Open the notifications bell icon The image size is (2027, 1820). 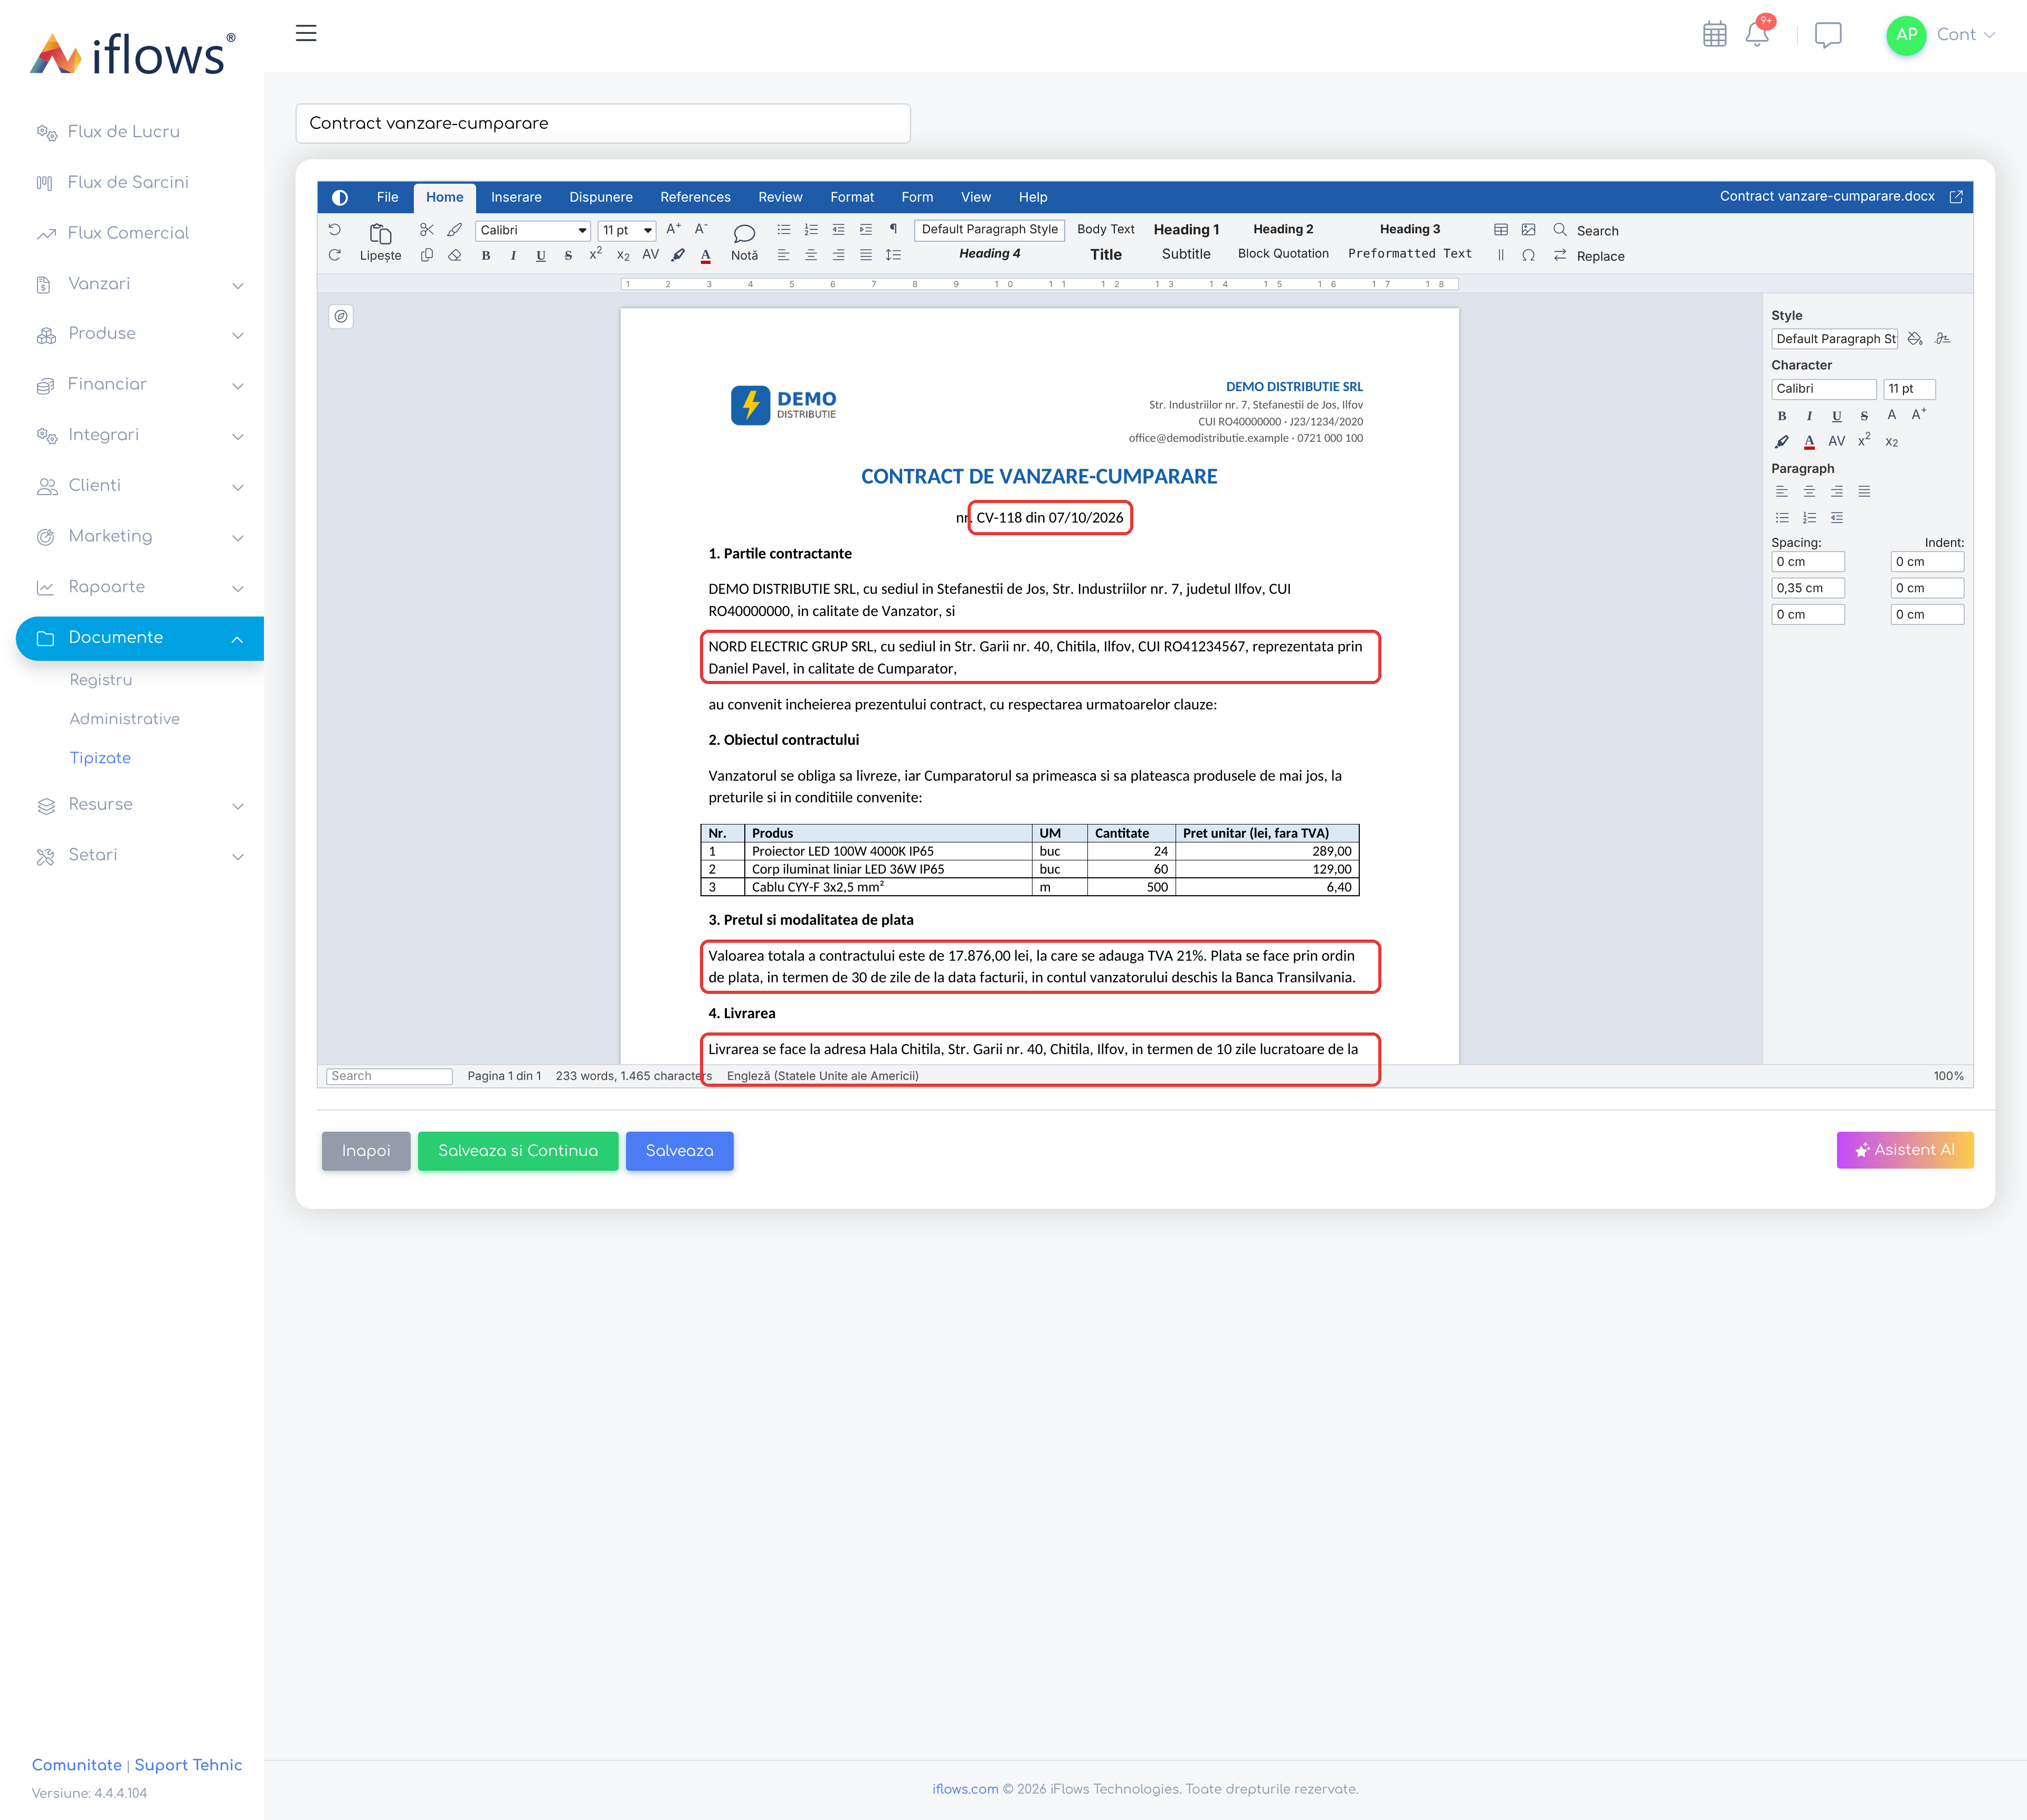pyautogui.click(x=1757, y=34)
